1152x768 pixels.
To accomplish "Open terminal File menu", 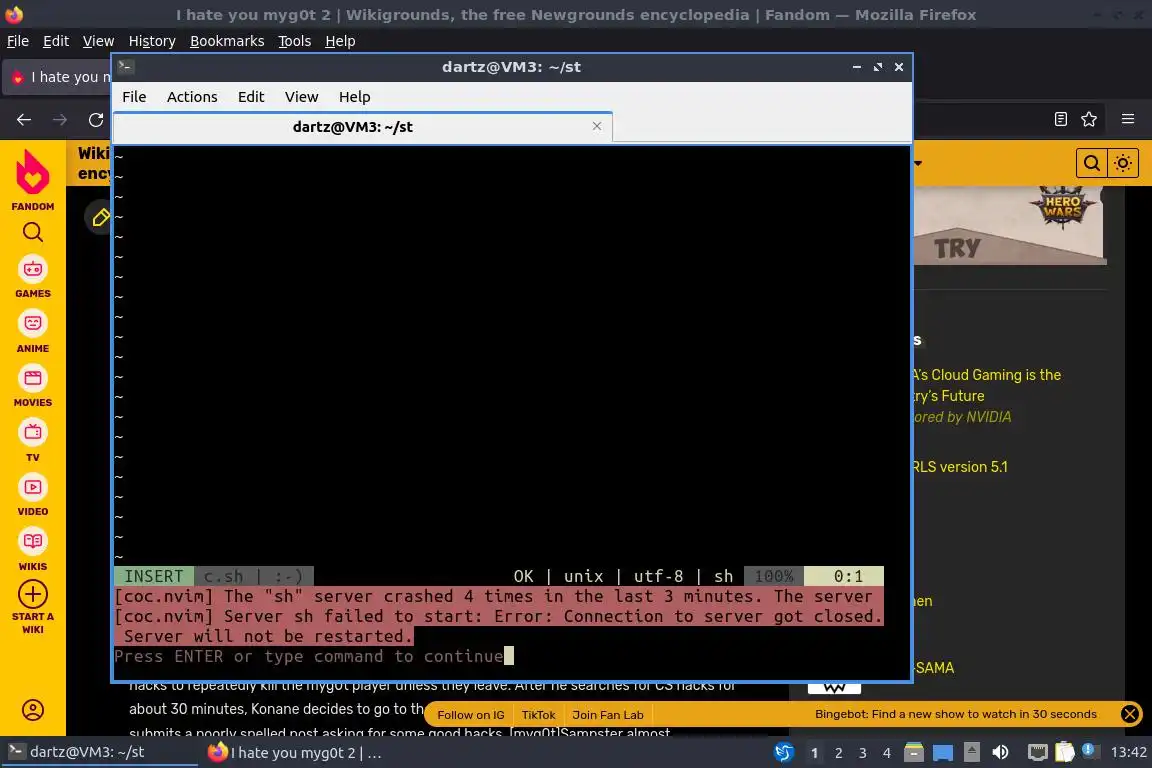I will click(134, 97).
